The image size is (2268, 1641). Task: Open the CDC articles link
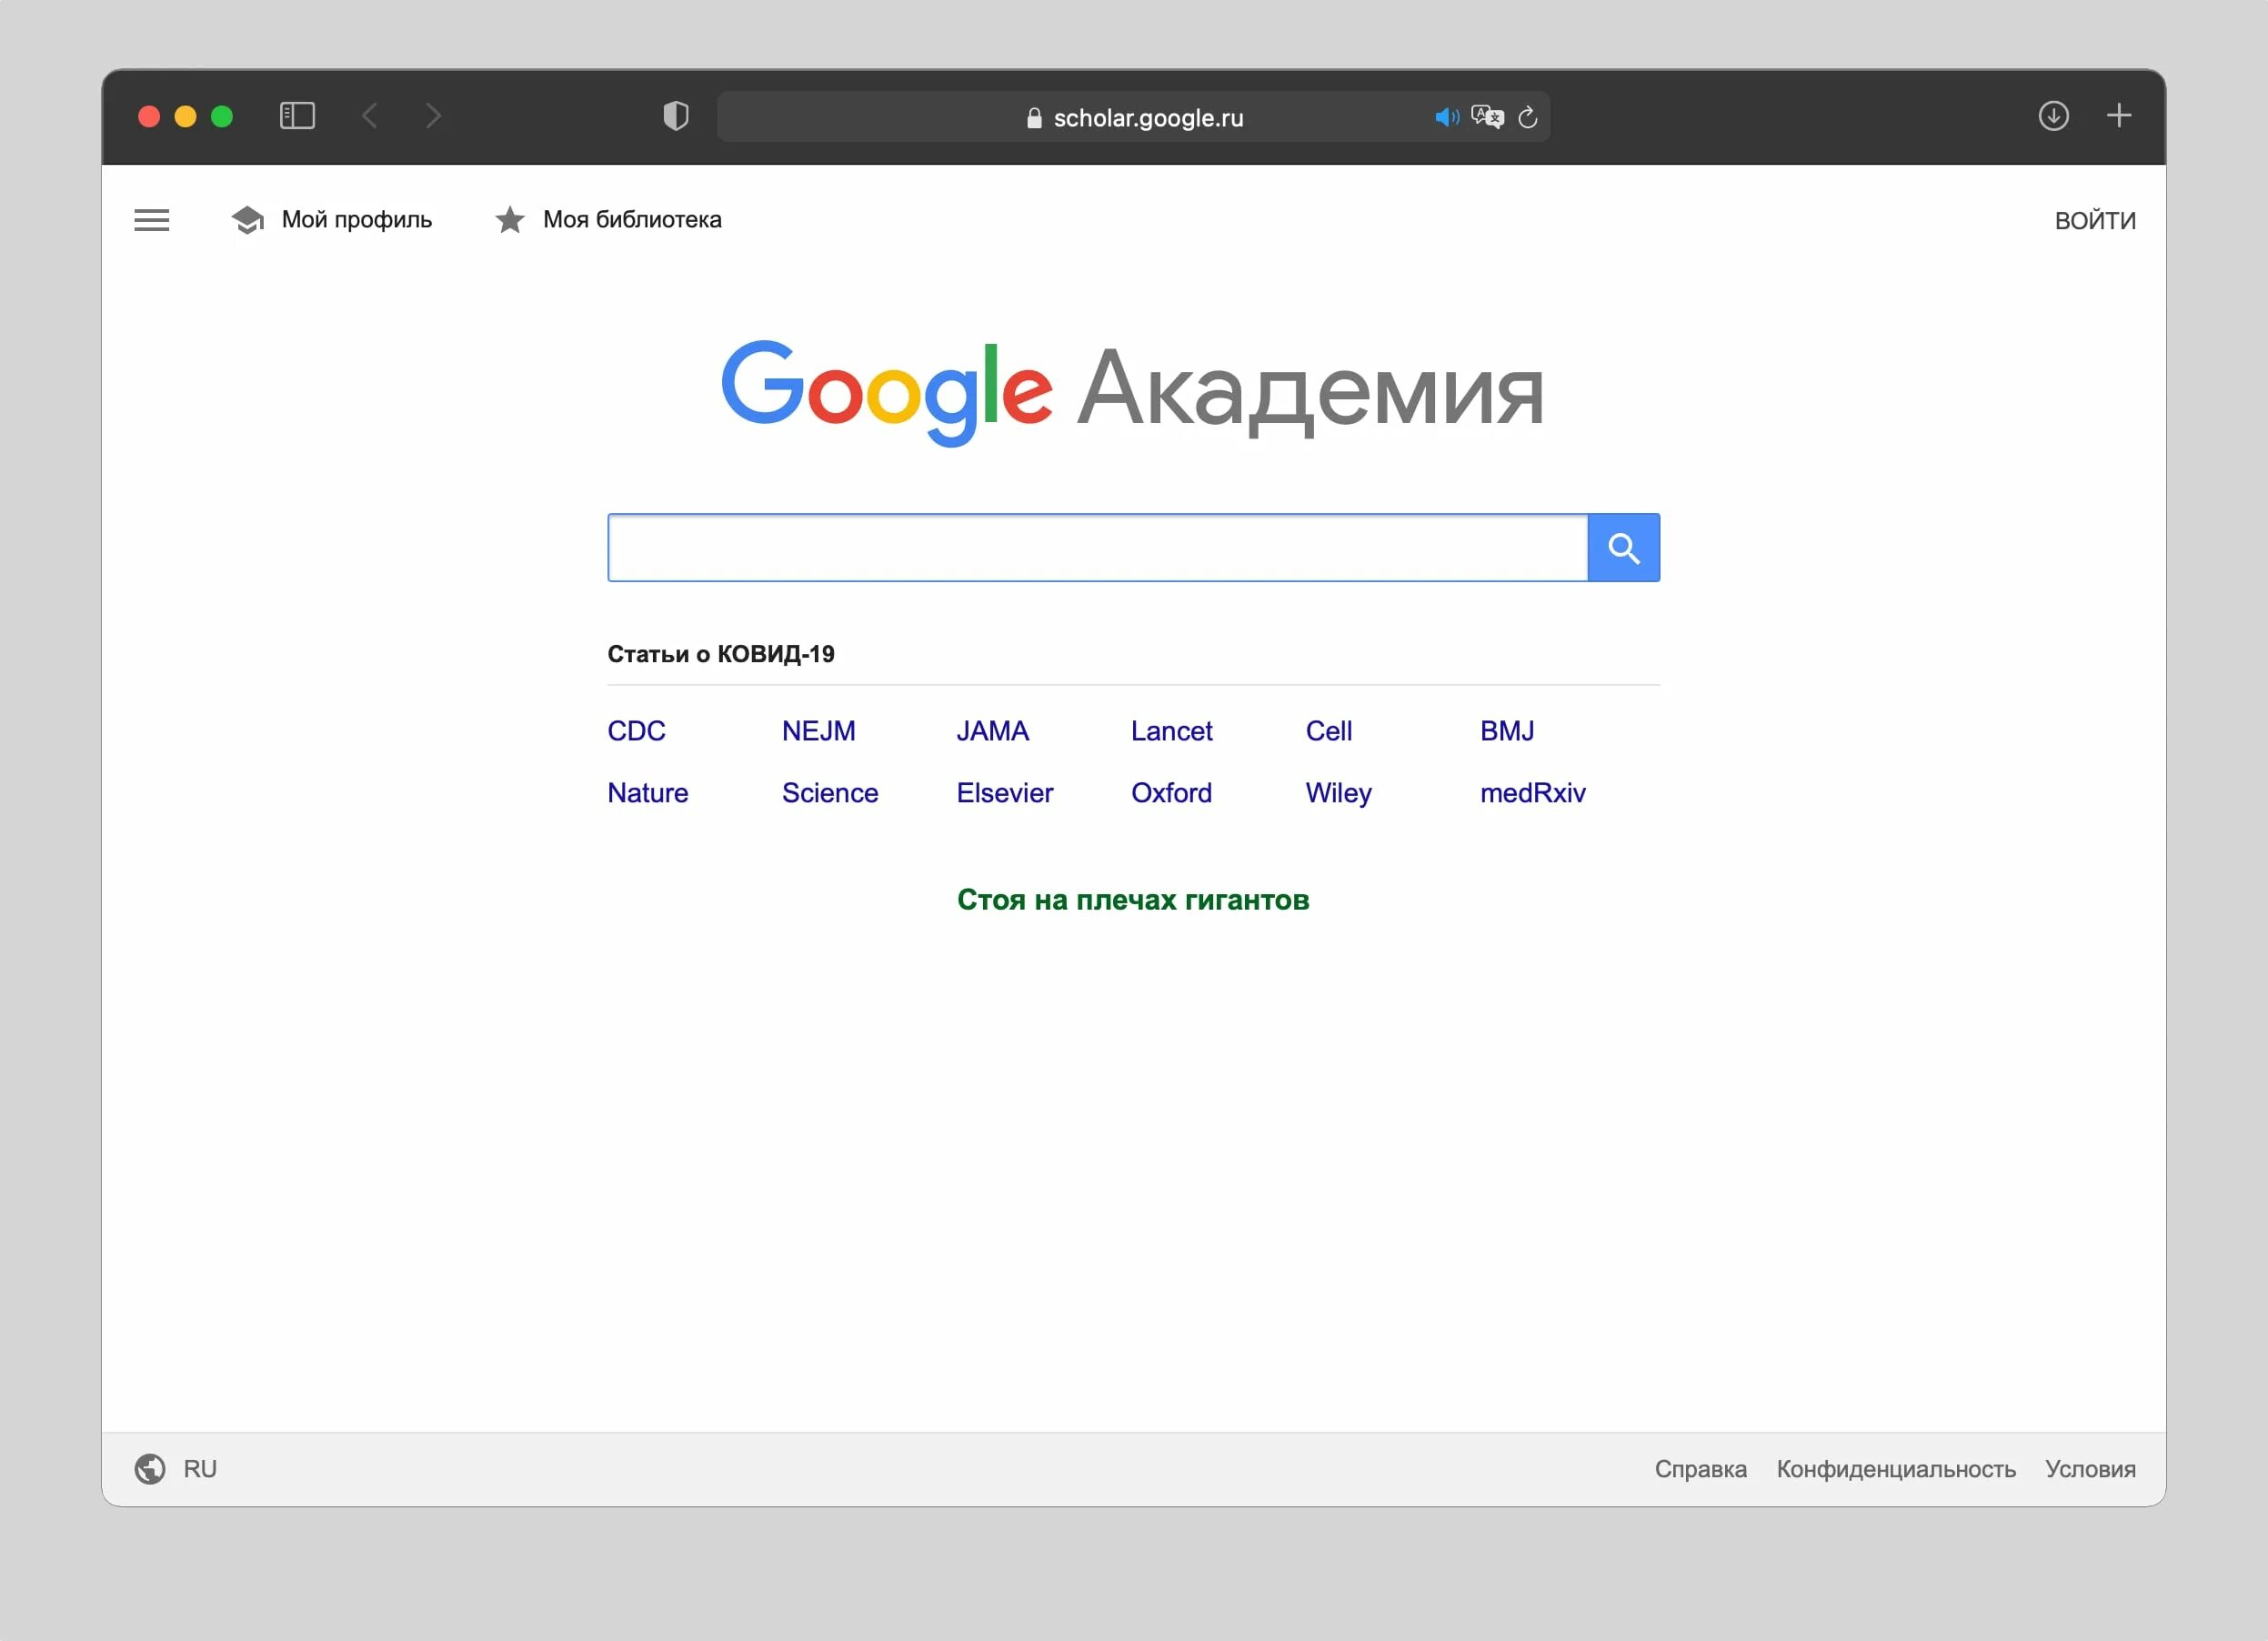pos(636,731)
